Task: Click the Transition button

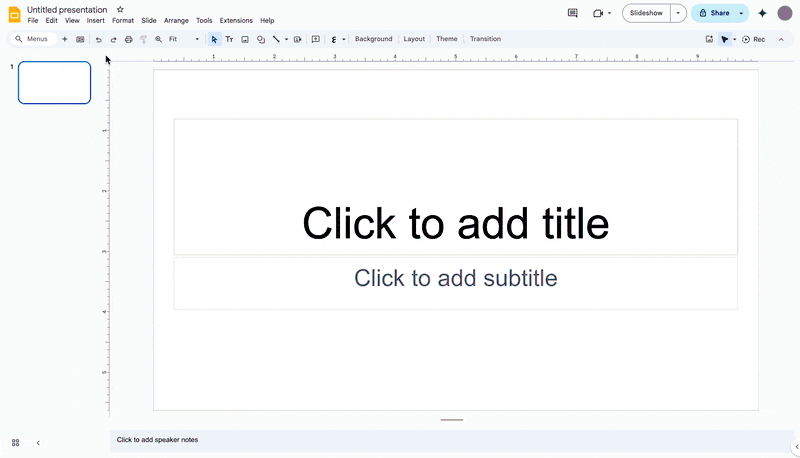Action: pyautogui.click(x=485, y=39)
